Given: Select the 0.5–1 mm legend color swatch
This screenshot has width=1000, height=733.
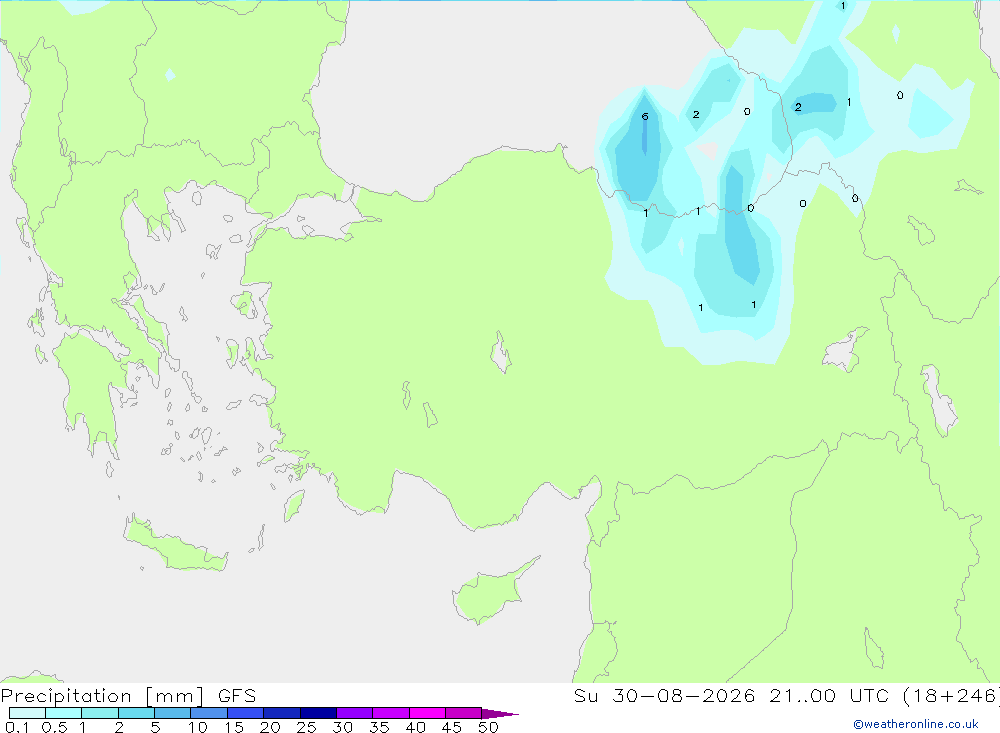Looking at the screenshot, I should click(x=64, y=713).
